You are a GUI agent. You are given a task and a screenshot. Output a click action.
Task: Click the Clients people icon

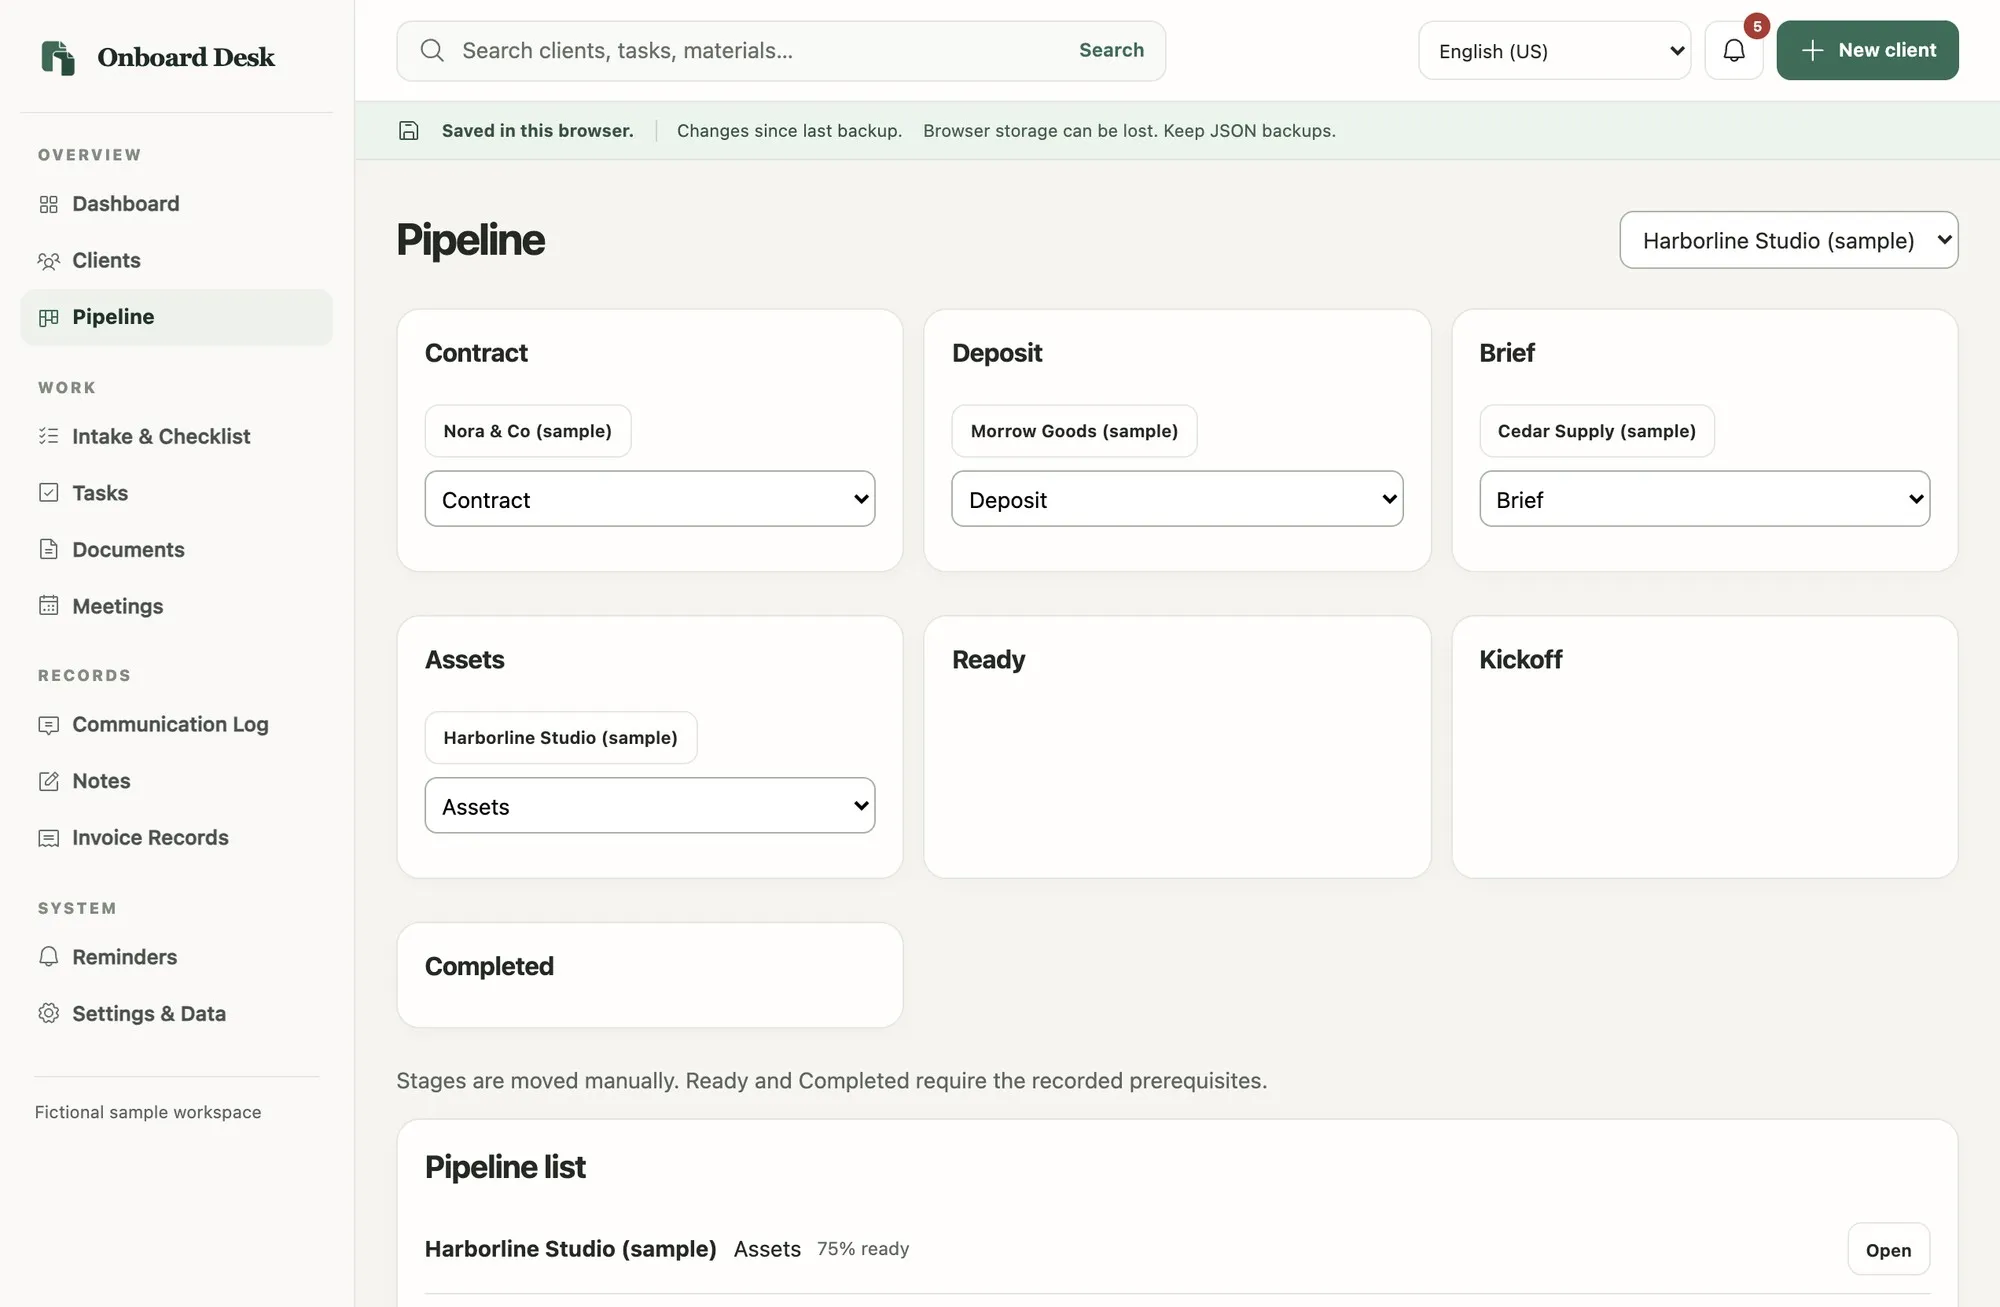pos(48,261)
